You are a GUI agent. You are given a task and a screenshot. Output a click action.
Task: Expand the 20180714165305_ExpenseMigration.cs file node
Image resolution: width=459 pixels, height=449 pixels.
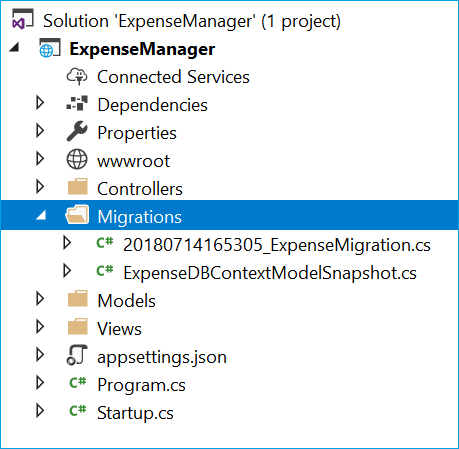point(67,243)
